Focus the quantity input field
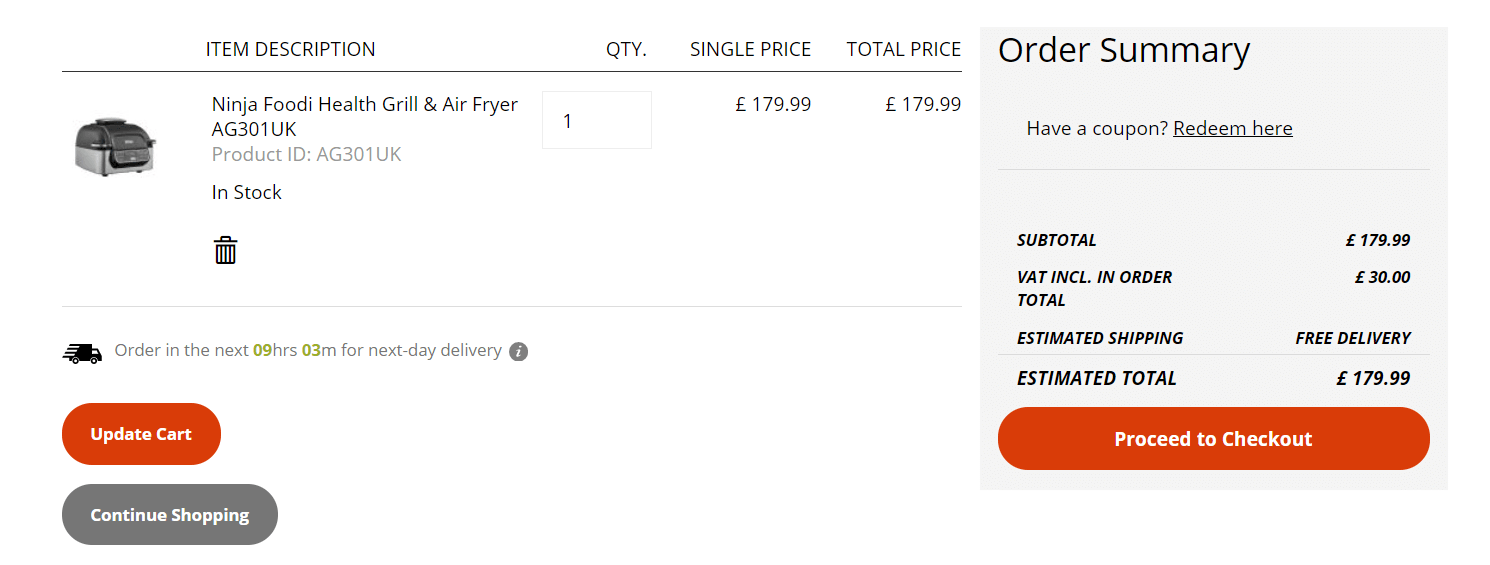Screen dimensions: 1490x565 click(x=597, y=120)
